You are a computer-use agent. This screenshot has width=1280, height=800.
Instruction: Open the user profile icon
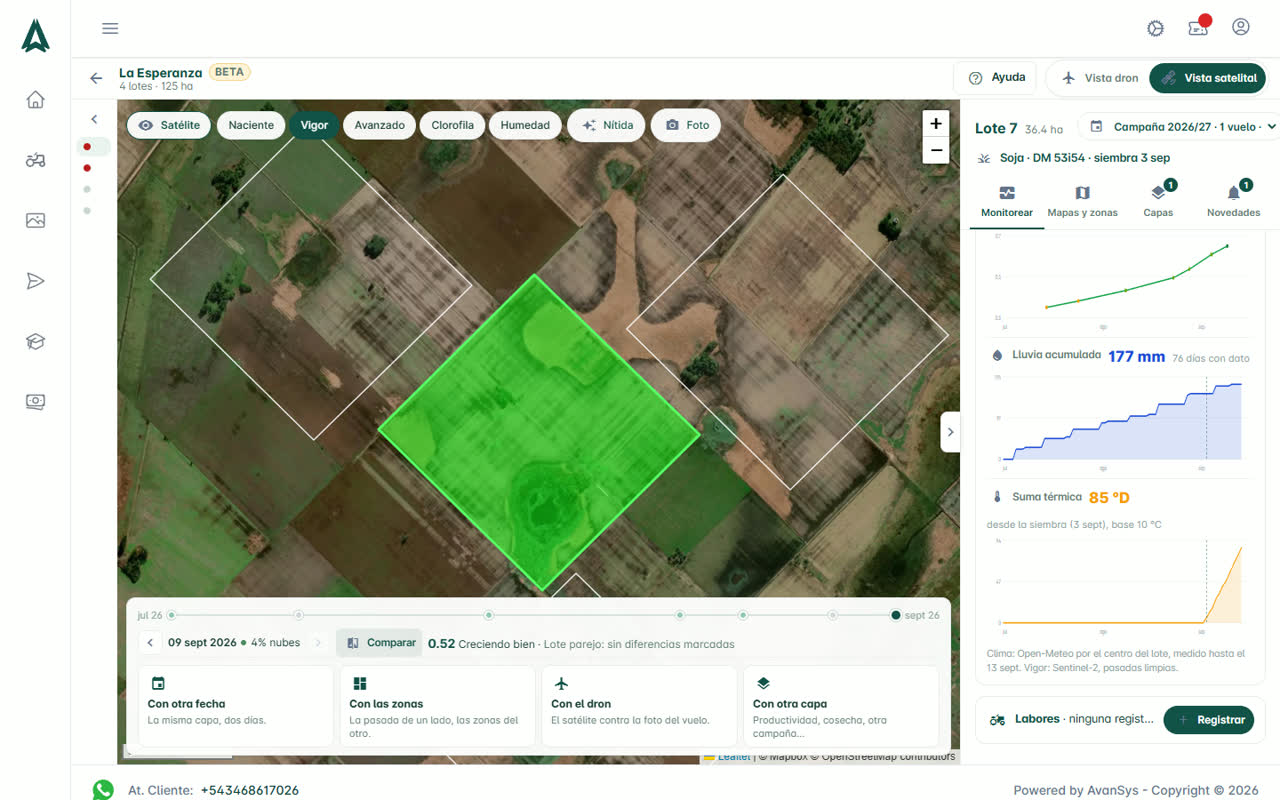point(1241,27)
